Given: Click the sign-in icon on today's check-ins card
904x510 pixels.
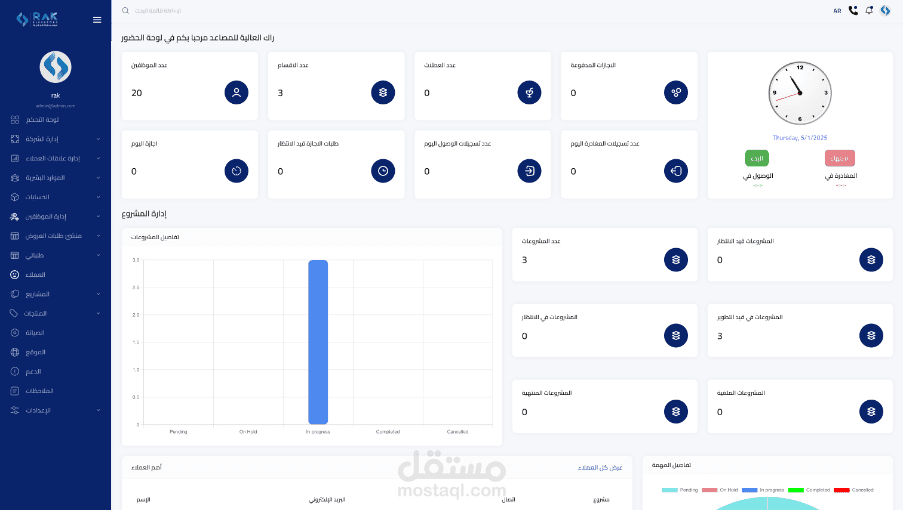Looking at the screenshot, I should click(x=529, y=171).
